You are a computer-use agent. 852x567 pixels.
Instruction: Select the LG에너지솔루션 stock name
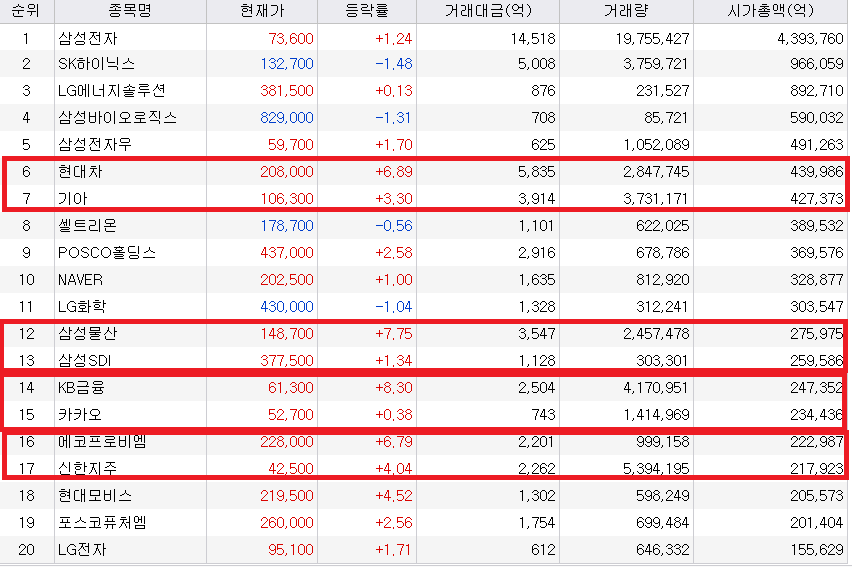[x=111, y=90]
